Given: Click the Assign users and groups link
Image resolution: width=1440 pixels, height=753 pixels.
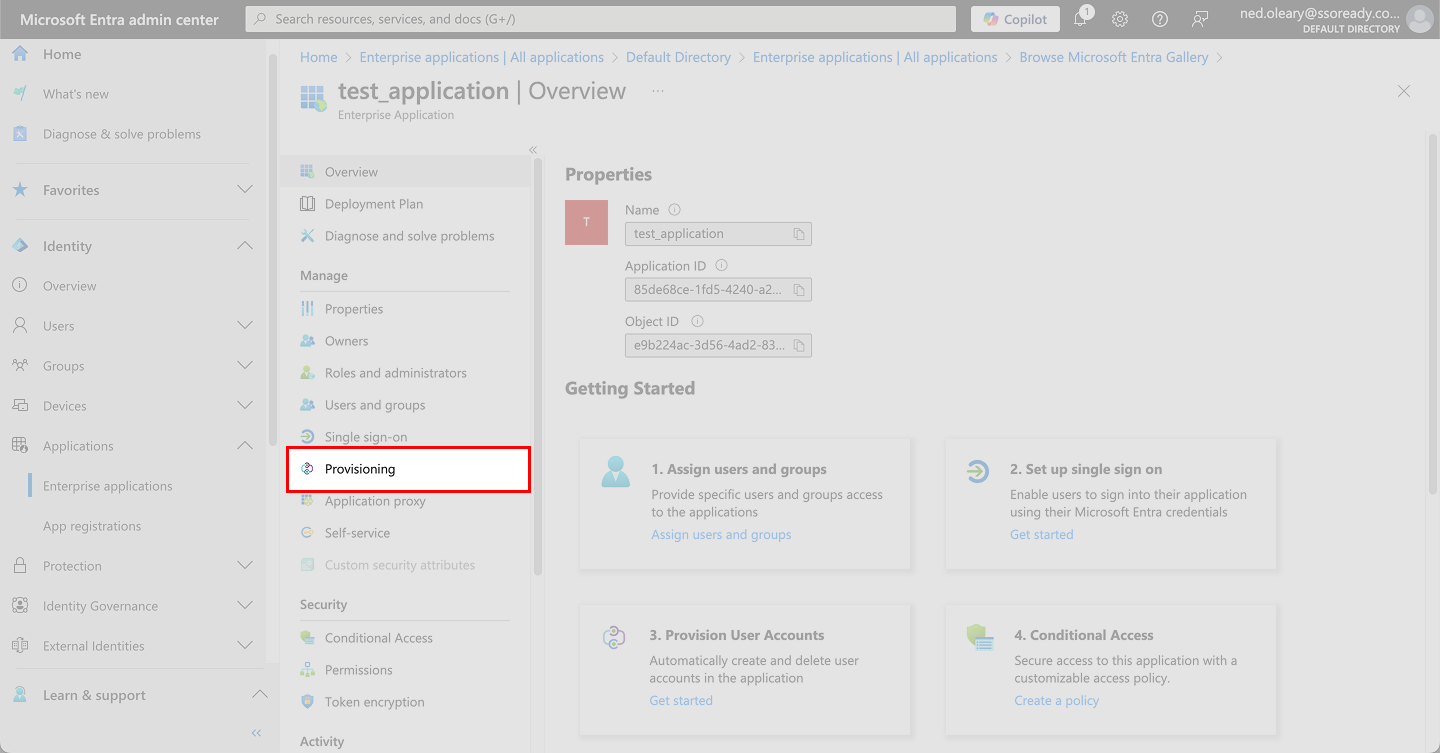Looking at the screenshot, I should click(x=721, y=535).
